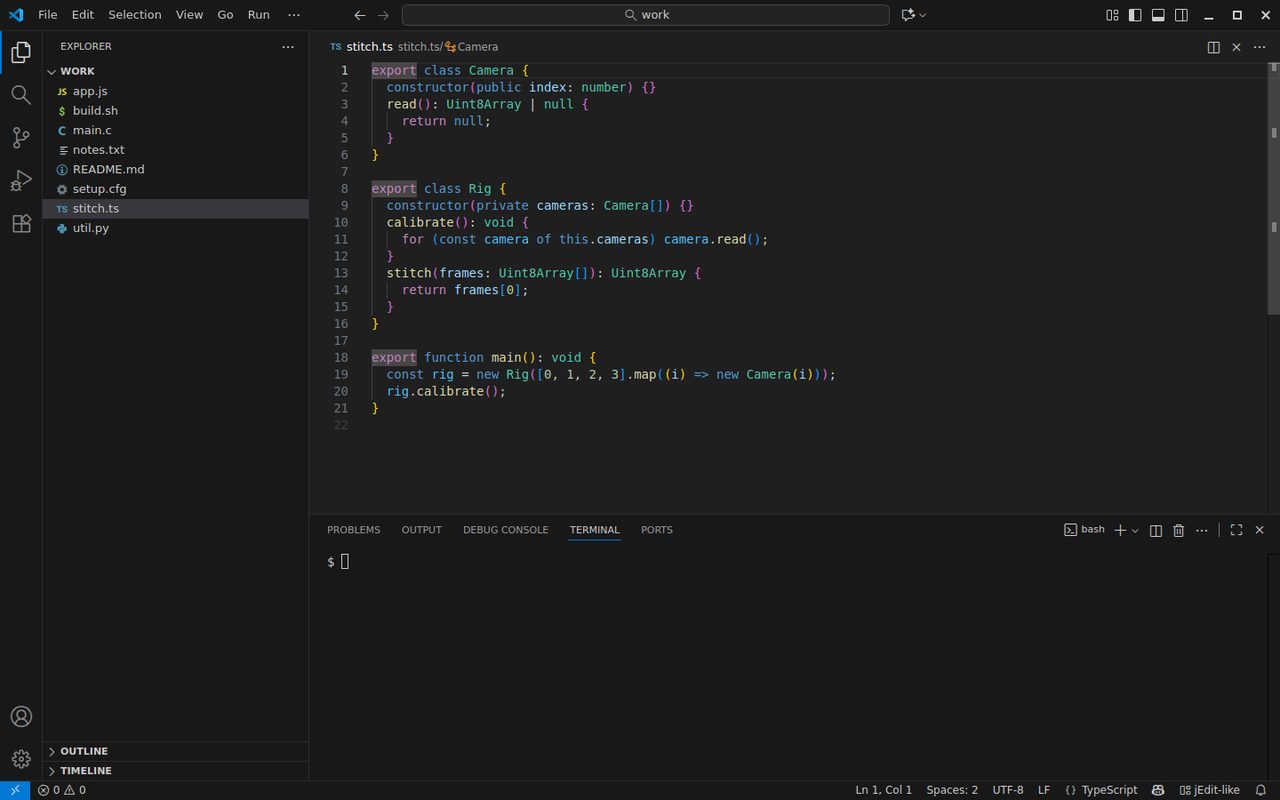Image resolution: width=1280 pixels, height=800 pixels.
Task: Open terminal panel More Actions menu
Action: (1202, 530)
